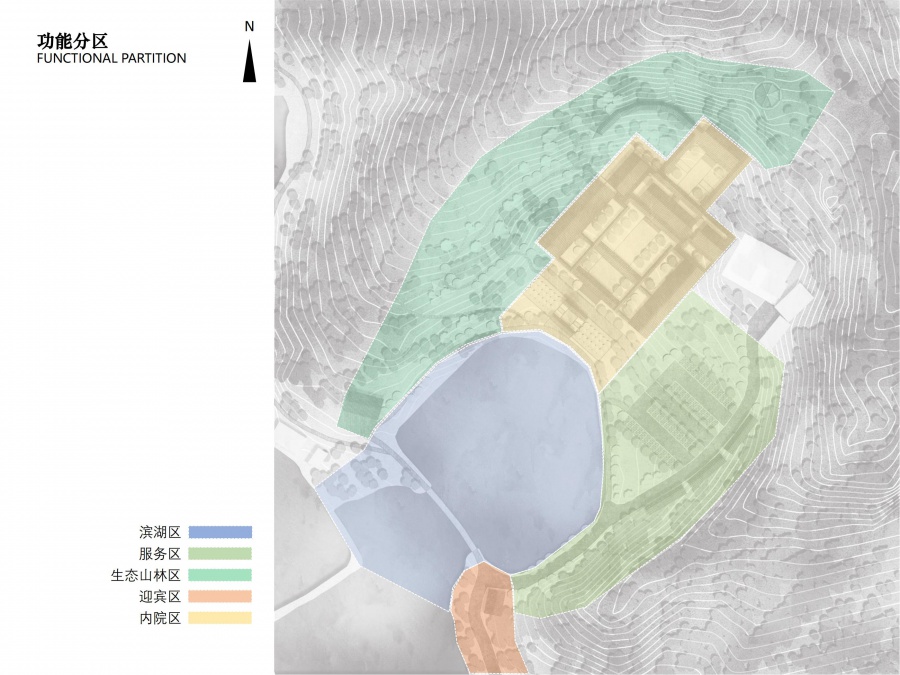Select the orange 迎宾区 legend swatch

click(220, 596)
